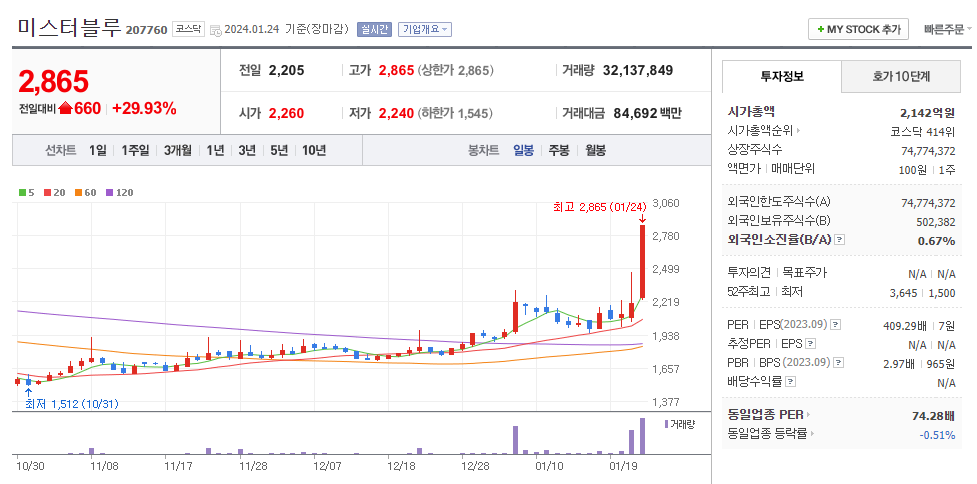977x484 pixels.
Task: Click the purple 거래량 legend swatch
Action: 666,424
